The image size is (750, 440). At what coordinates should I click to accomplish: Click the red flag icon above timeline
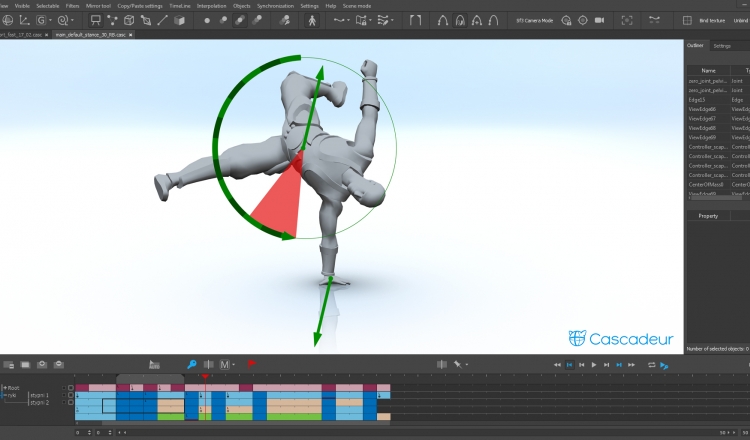tap(251, 365)
